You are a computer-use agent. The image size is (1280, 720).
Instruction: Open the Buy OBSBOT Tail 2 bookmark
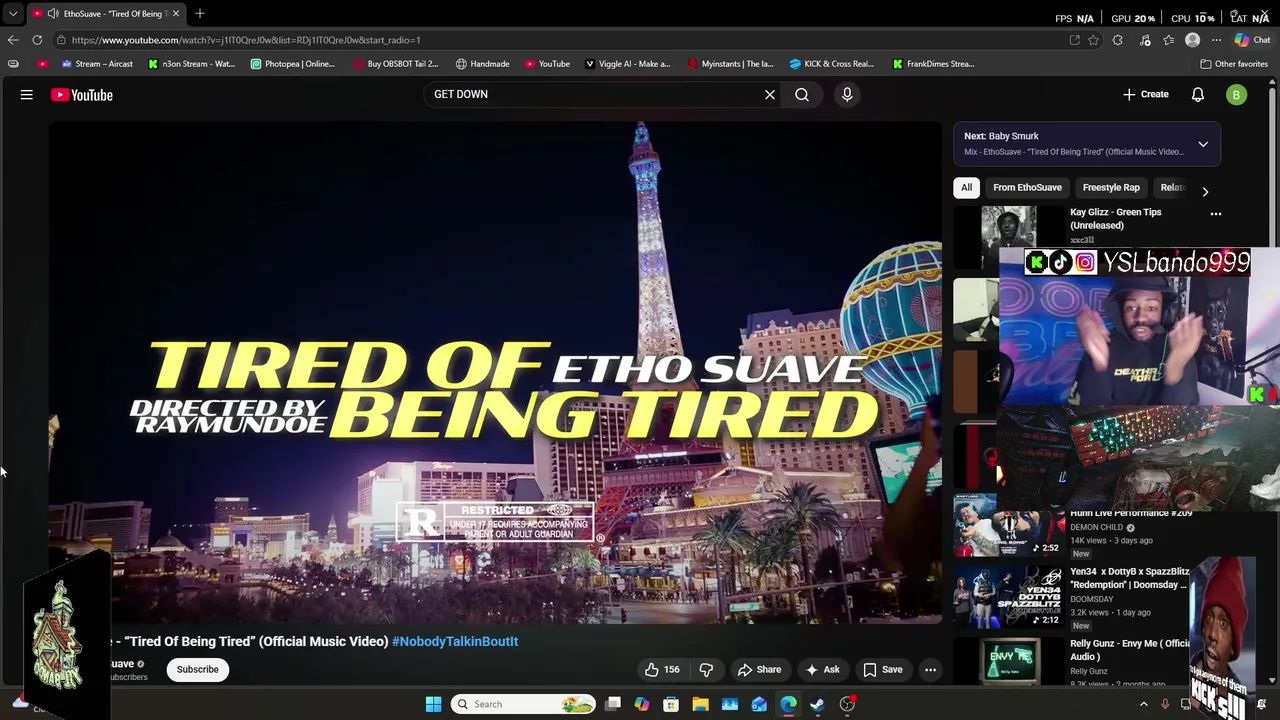[396, 64]
